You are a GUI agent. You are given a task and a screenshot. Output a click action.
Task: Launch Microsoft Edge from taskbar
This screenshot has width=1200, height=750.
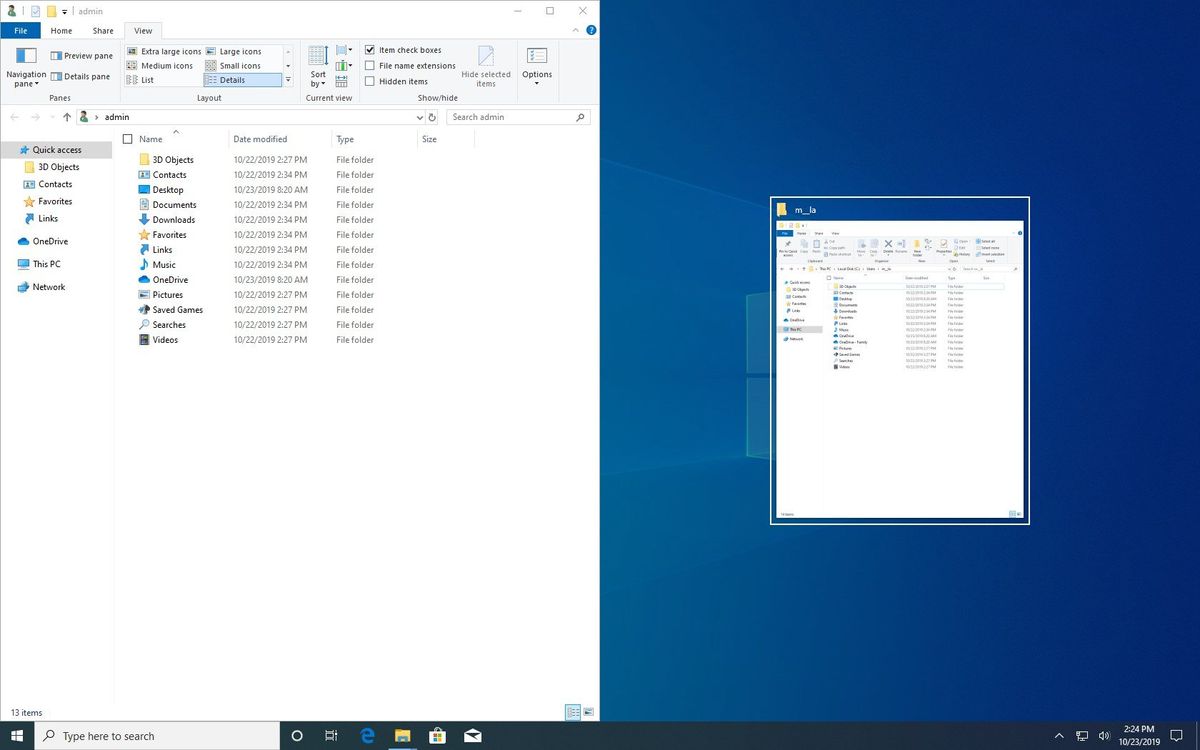pos(366,736)
